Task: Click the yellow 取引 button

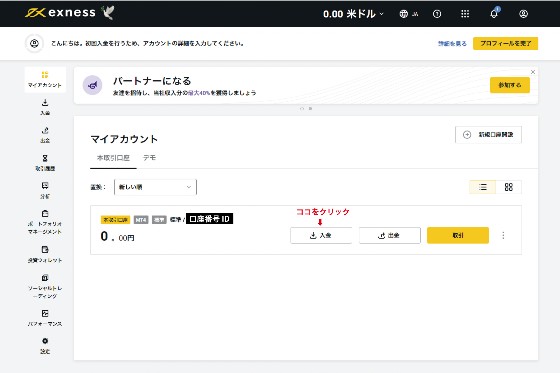Action: pos(458,235)
